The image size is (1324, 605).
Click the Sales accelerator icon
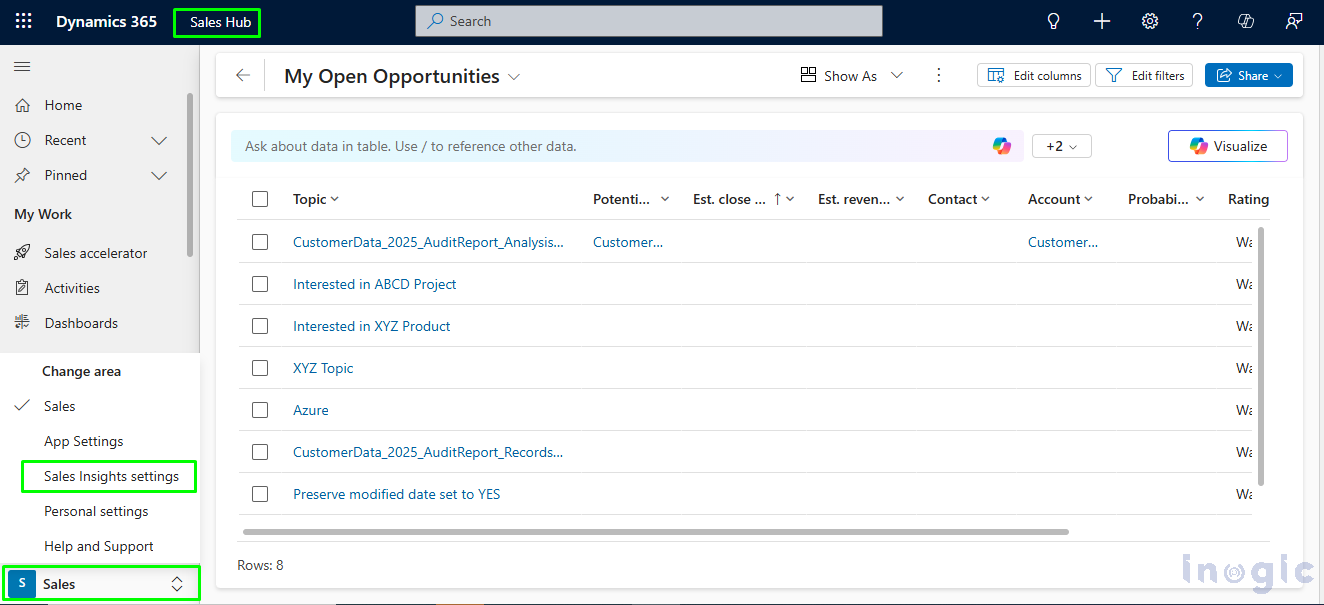click(22, 253)
